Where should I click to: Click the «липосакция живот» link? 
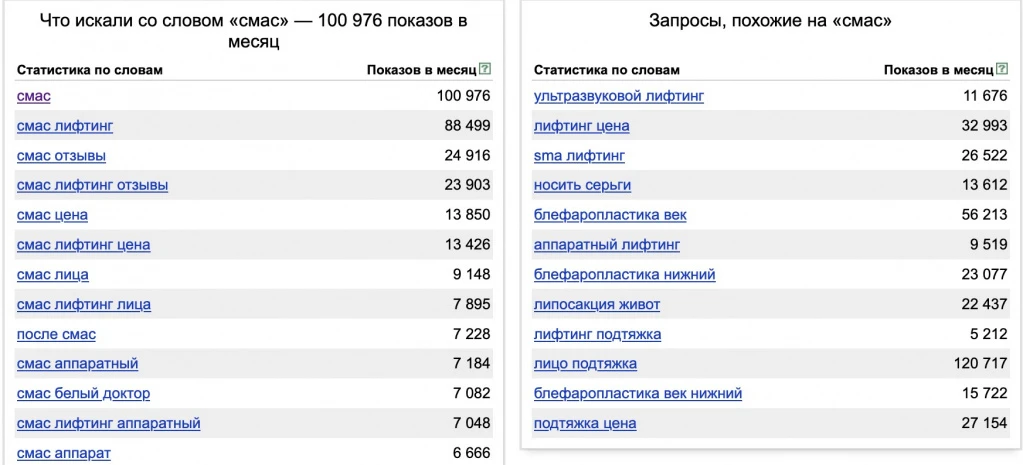(597, 304)
